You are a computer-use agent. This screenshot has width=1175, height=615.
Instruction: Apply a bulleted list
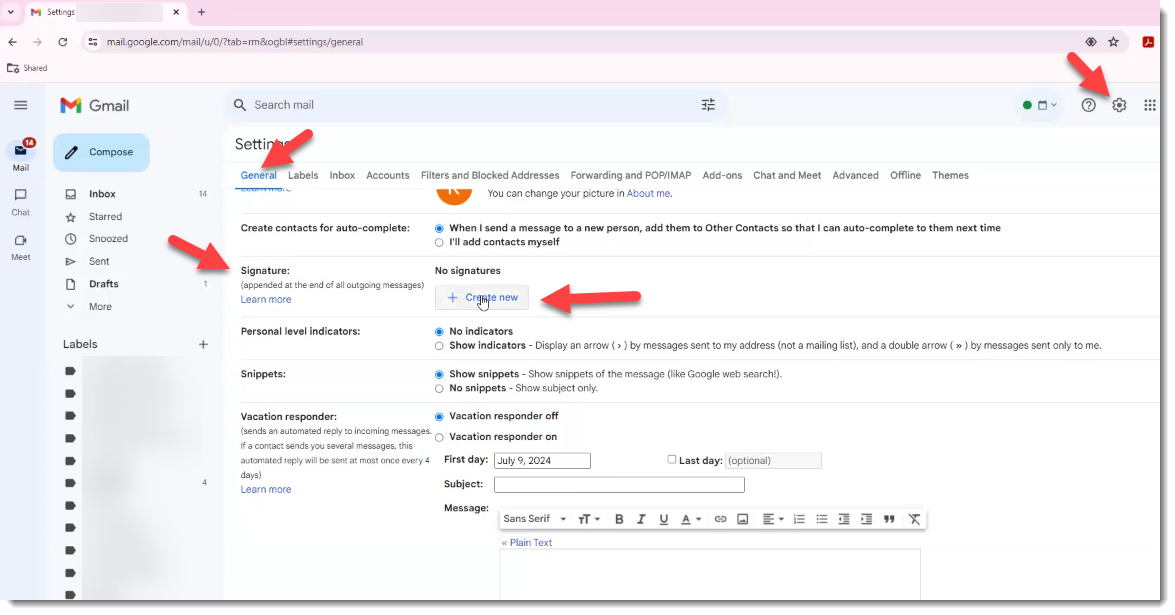click(x=821, y=519)
